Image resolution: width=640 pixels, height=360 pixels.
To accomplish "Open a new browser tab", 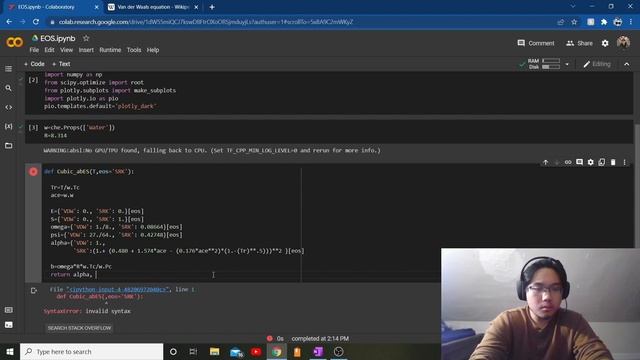I will (212, 7).
